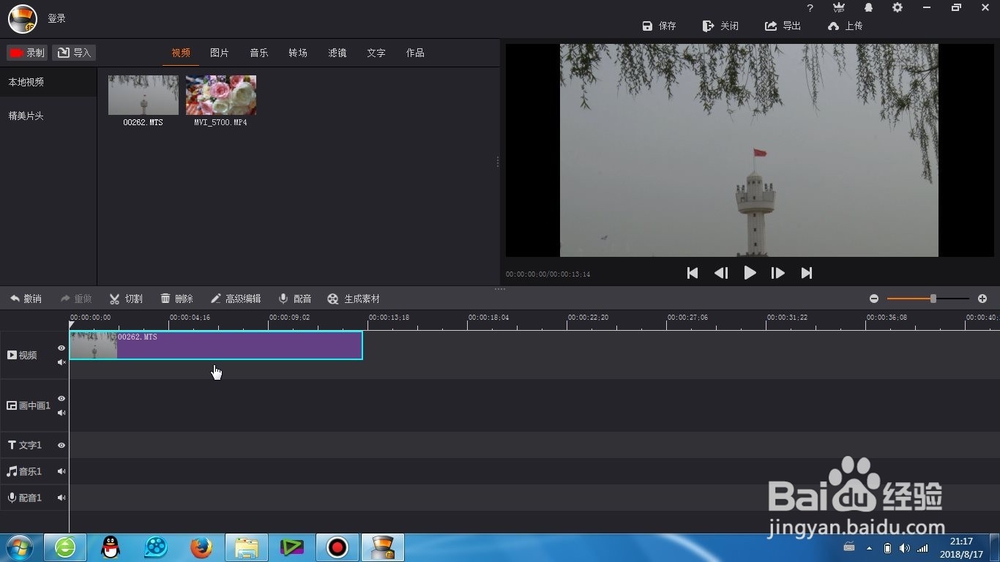Viewport: 1000px width, 562px height.
Task: Jump to the start of preview
Action: pos(692,273)
